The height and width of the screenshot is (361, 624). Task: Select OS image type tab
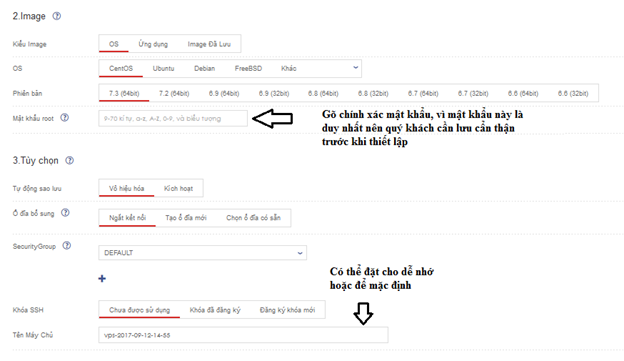tap(114, 44)
